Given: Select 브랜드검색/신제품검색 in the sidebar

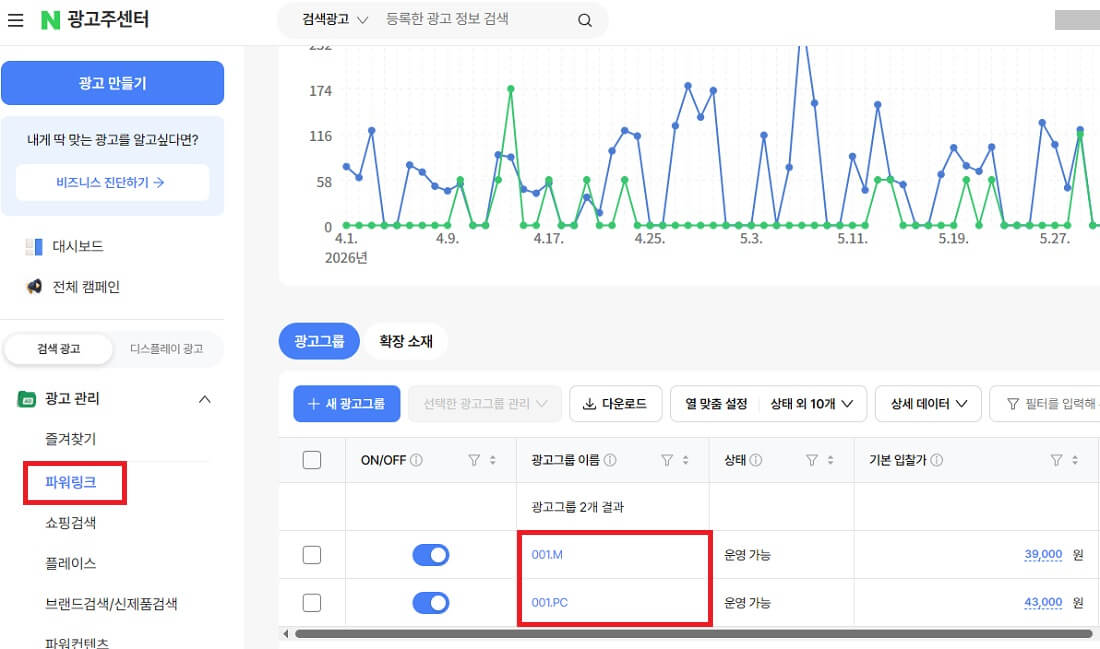Looking at the screenshot, I should (x=111, y=604).
